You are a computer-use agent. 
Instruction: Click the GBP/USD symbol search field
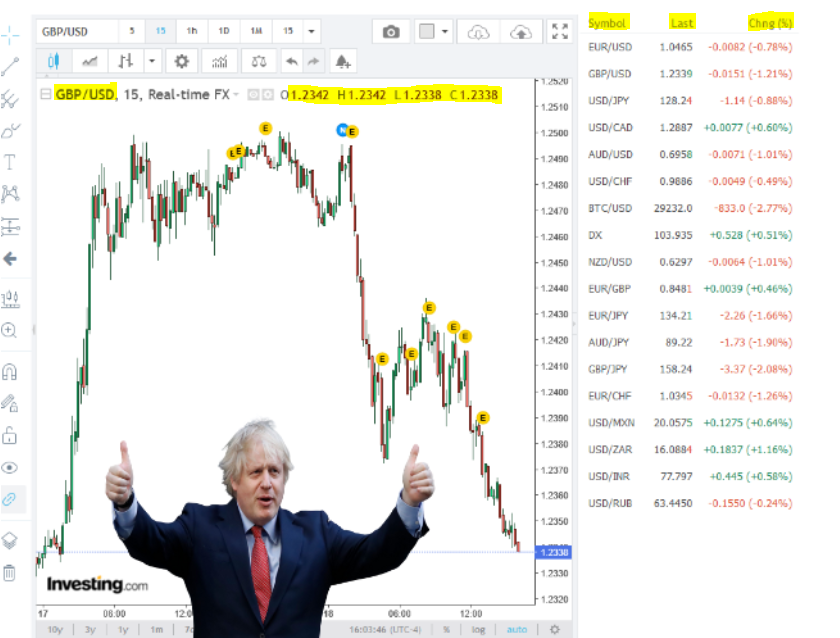tap(77, 32)
